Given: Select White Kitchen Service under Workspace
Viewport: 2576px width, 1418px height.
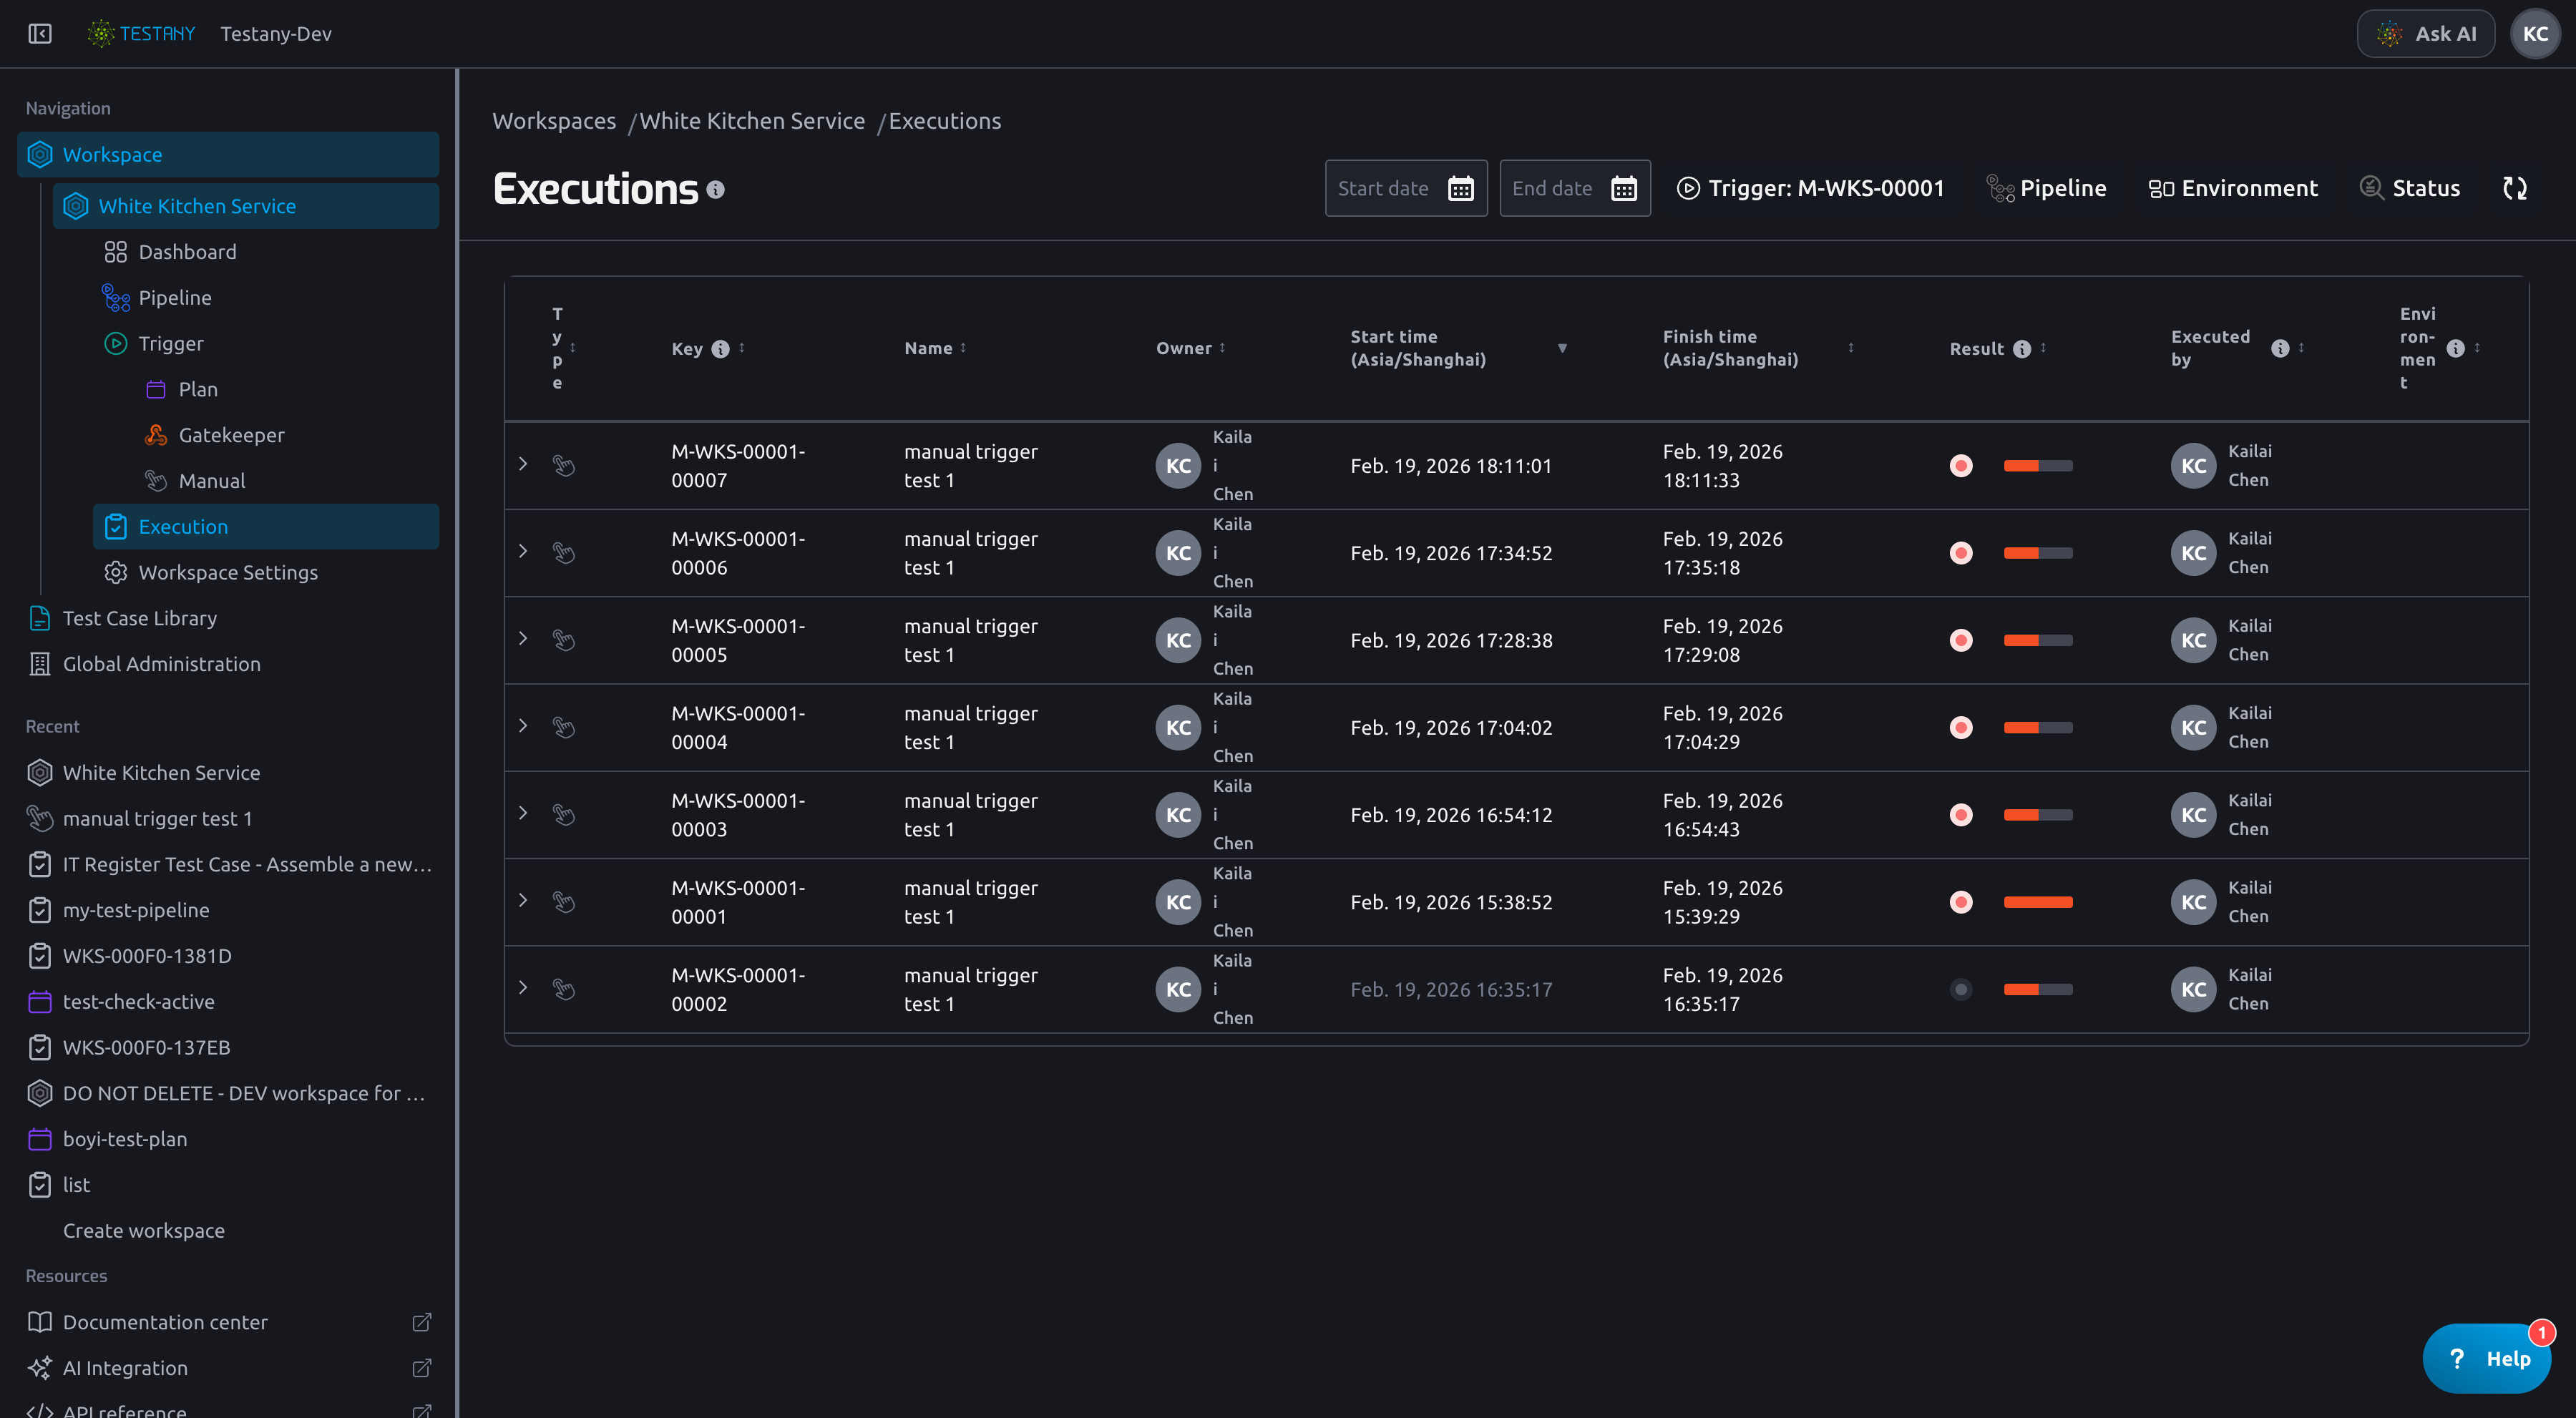Looking at the screenshot, I should (246, 206).
